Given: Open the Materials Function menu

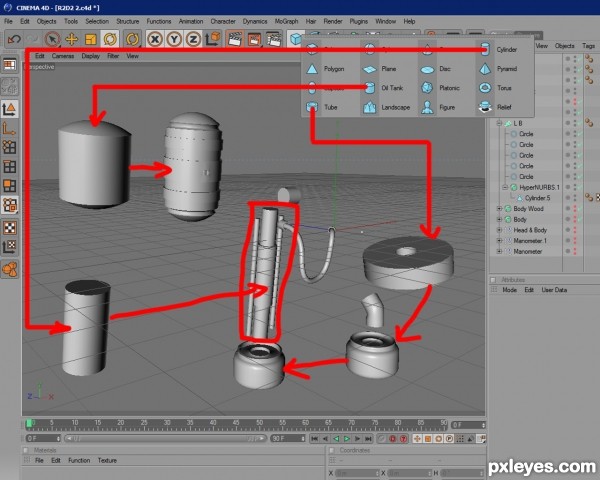Looking at the screenshot, I should (x=79, y=460).
